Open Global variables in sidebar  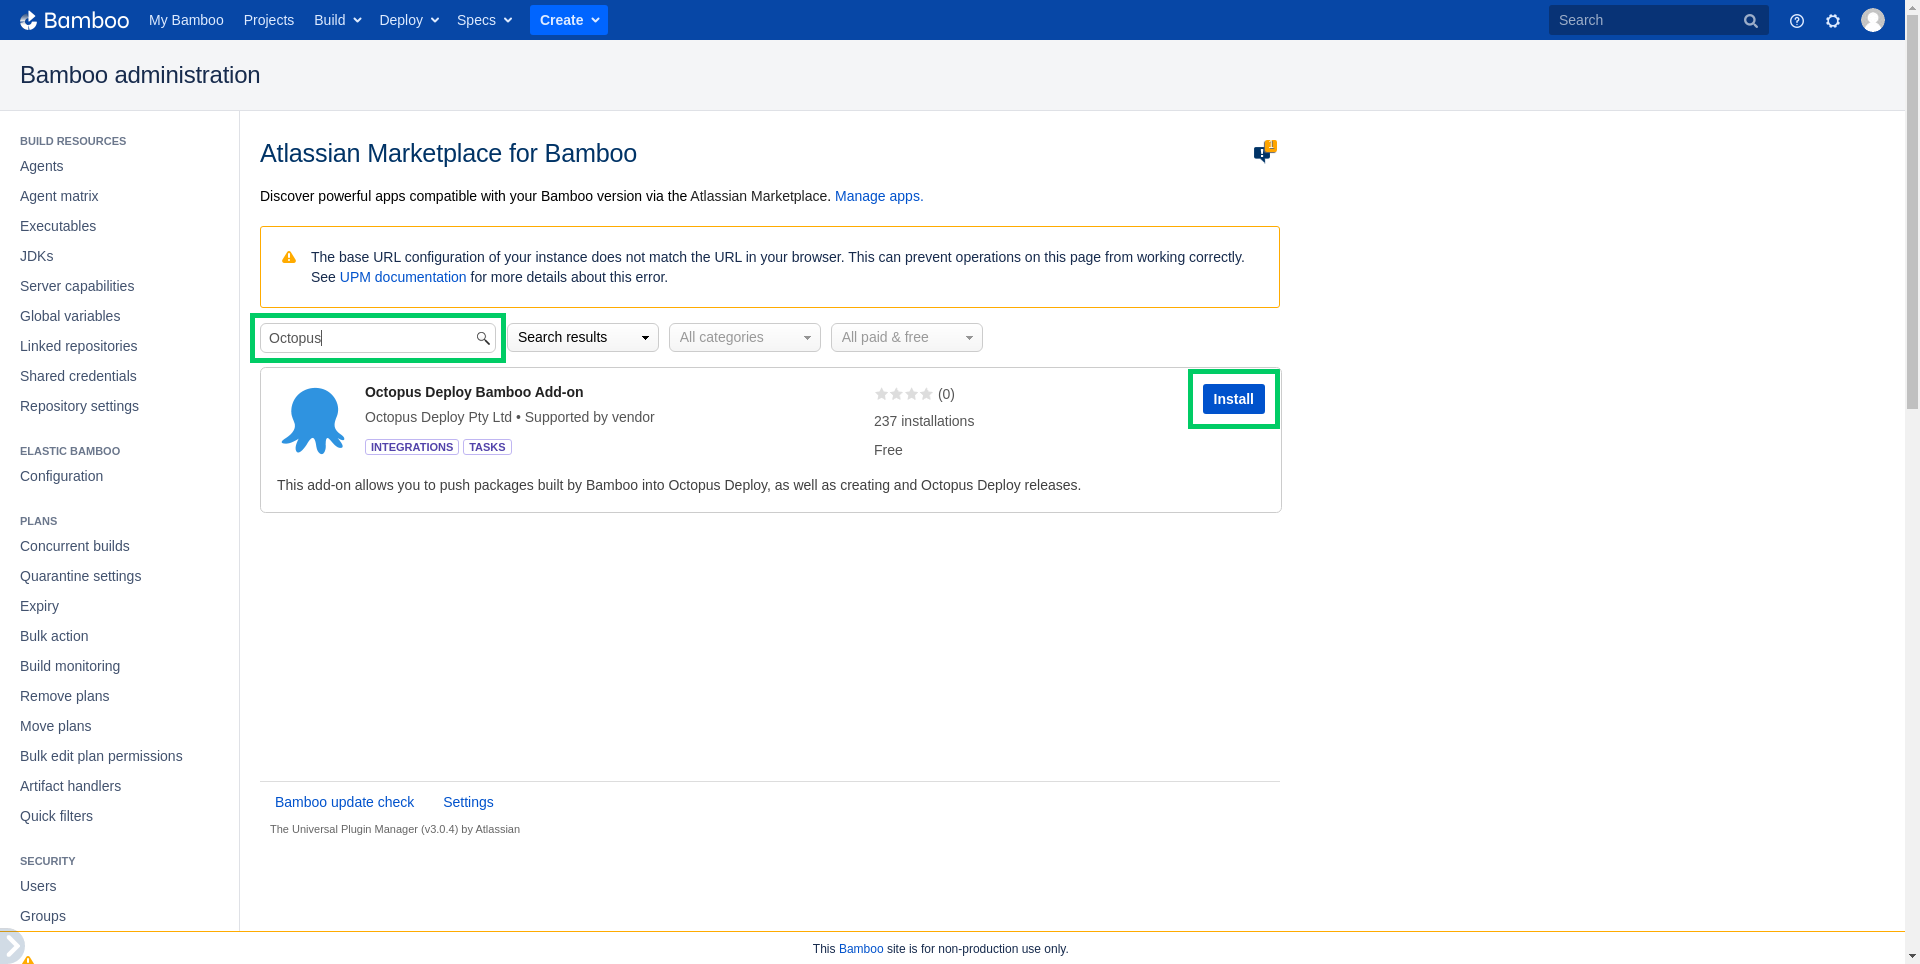click(x=70, y=316)
